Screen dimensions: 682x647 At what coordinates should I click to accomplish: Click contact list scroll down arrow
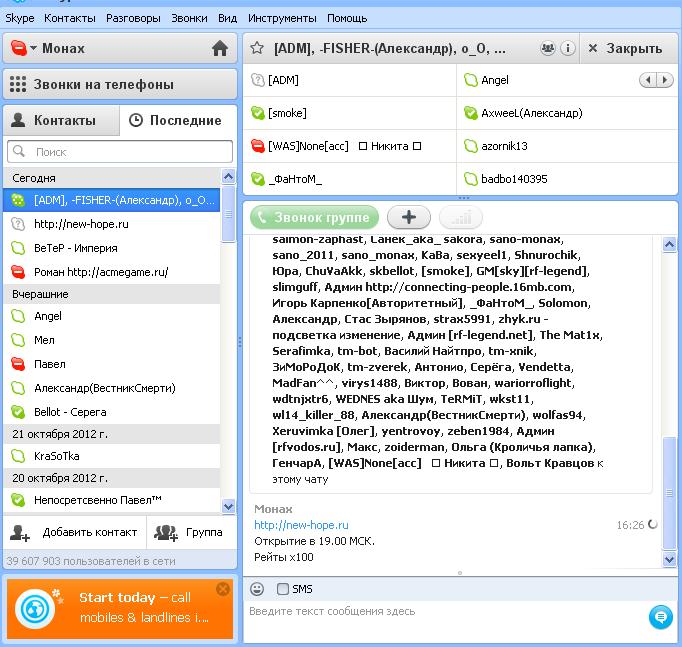[x=228, y=506]
